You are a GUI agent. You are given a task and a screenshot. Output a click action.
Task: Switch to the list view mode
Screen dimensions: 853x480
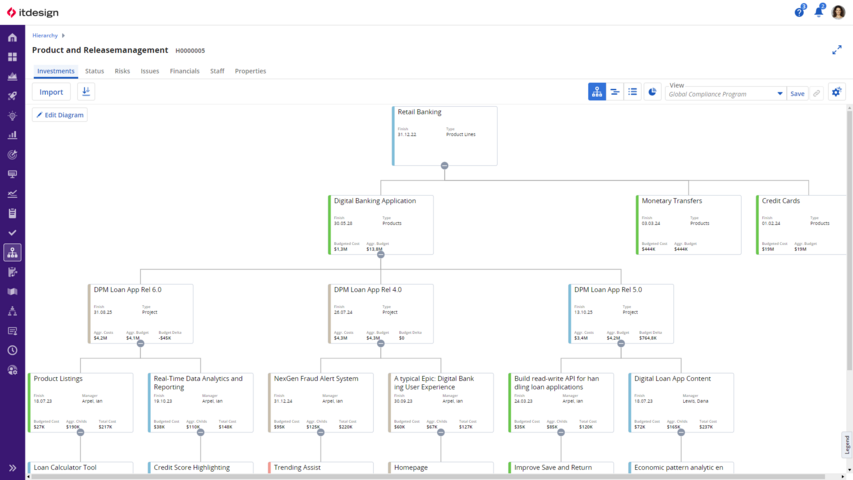633,92
